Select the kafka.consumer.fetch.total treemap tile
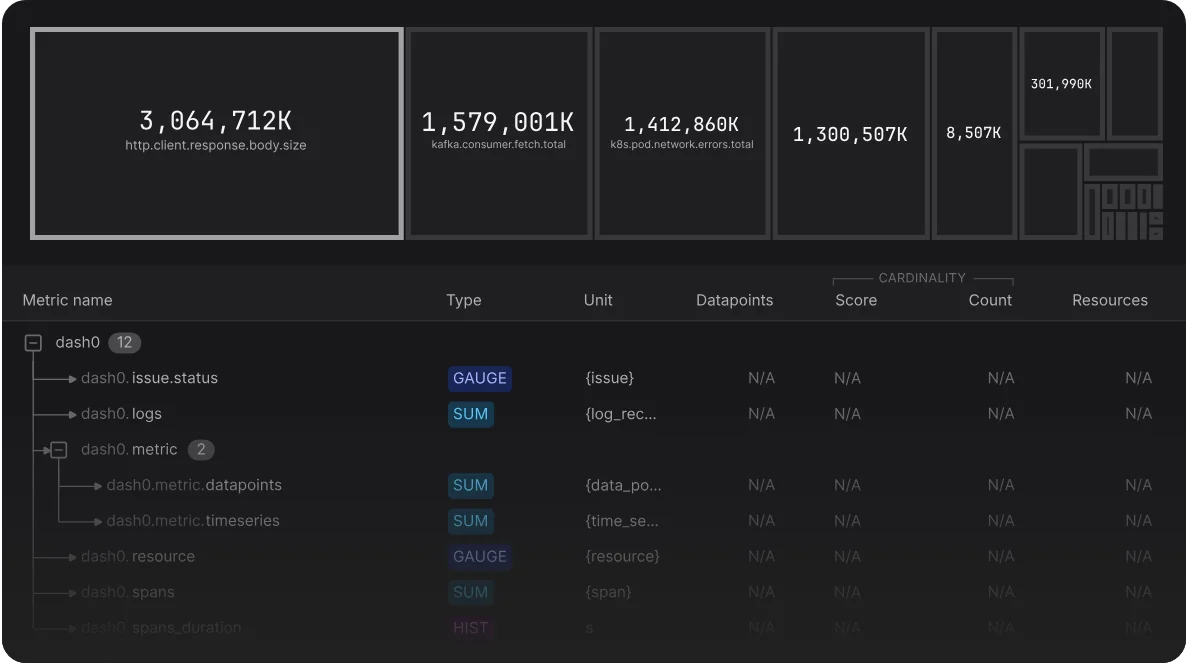This screenshot has width=1188, height=663. (499, 133)
